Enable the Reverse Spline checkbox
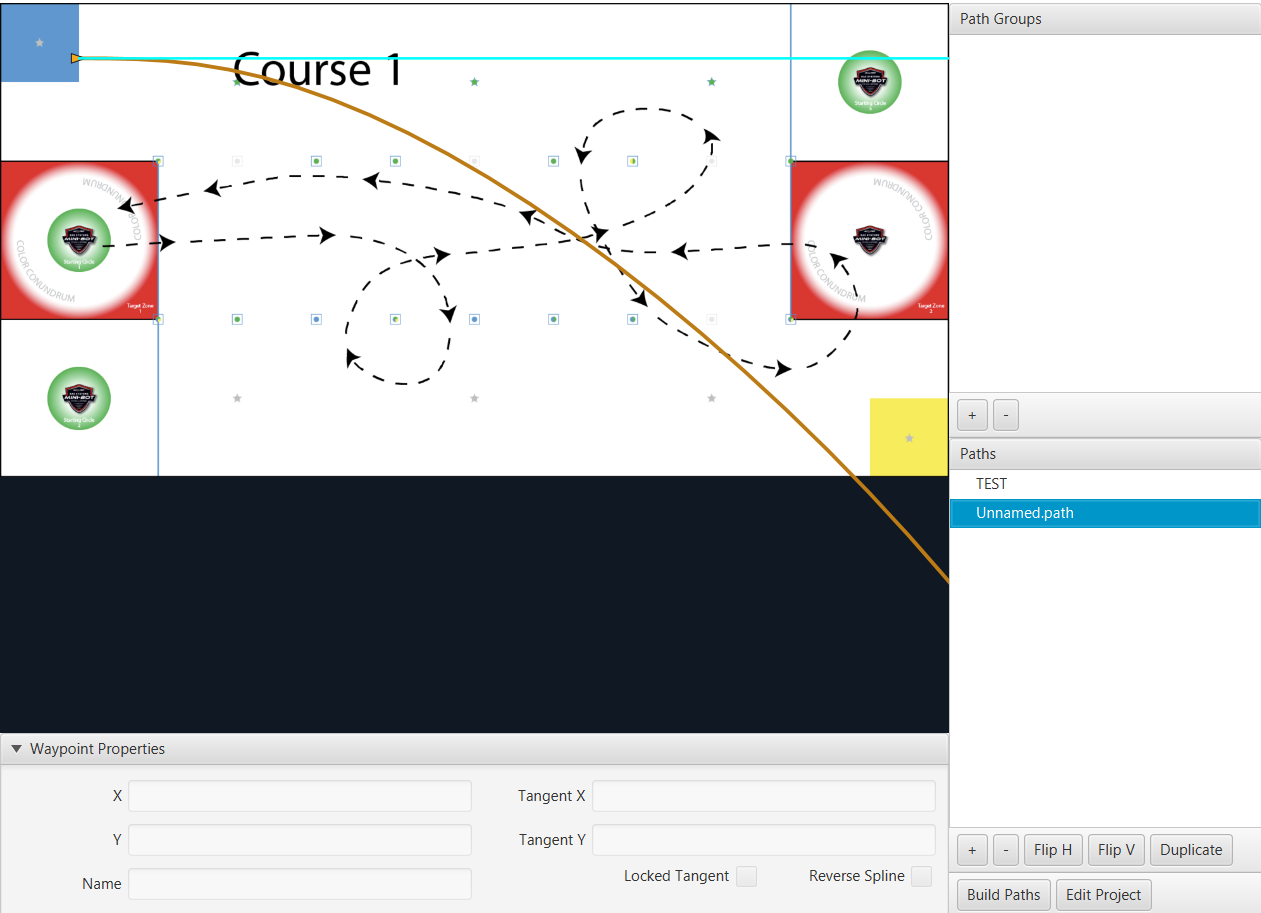1261x913 pixels. [x=921, y=876]
